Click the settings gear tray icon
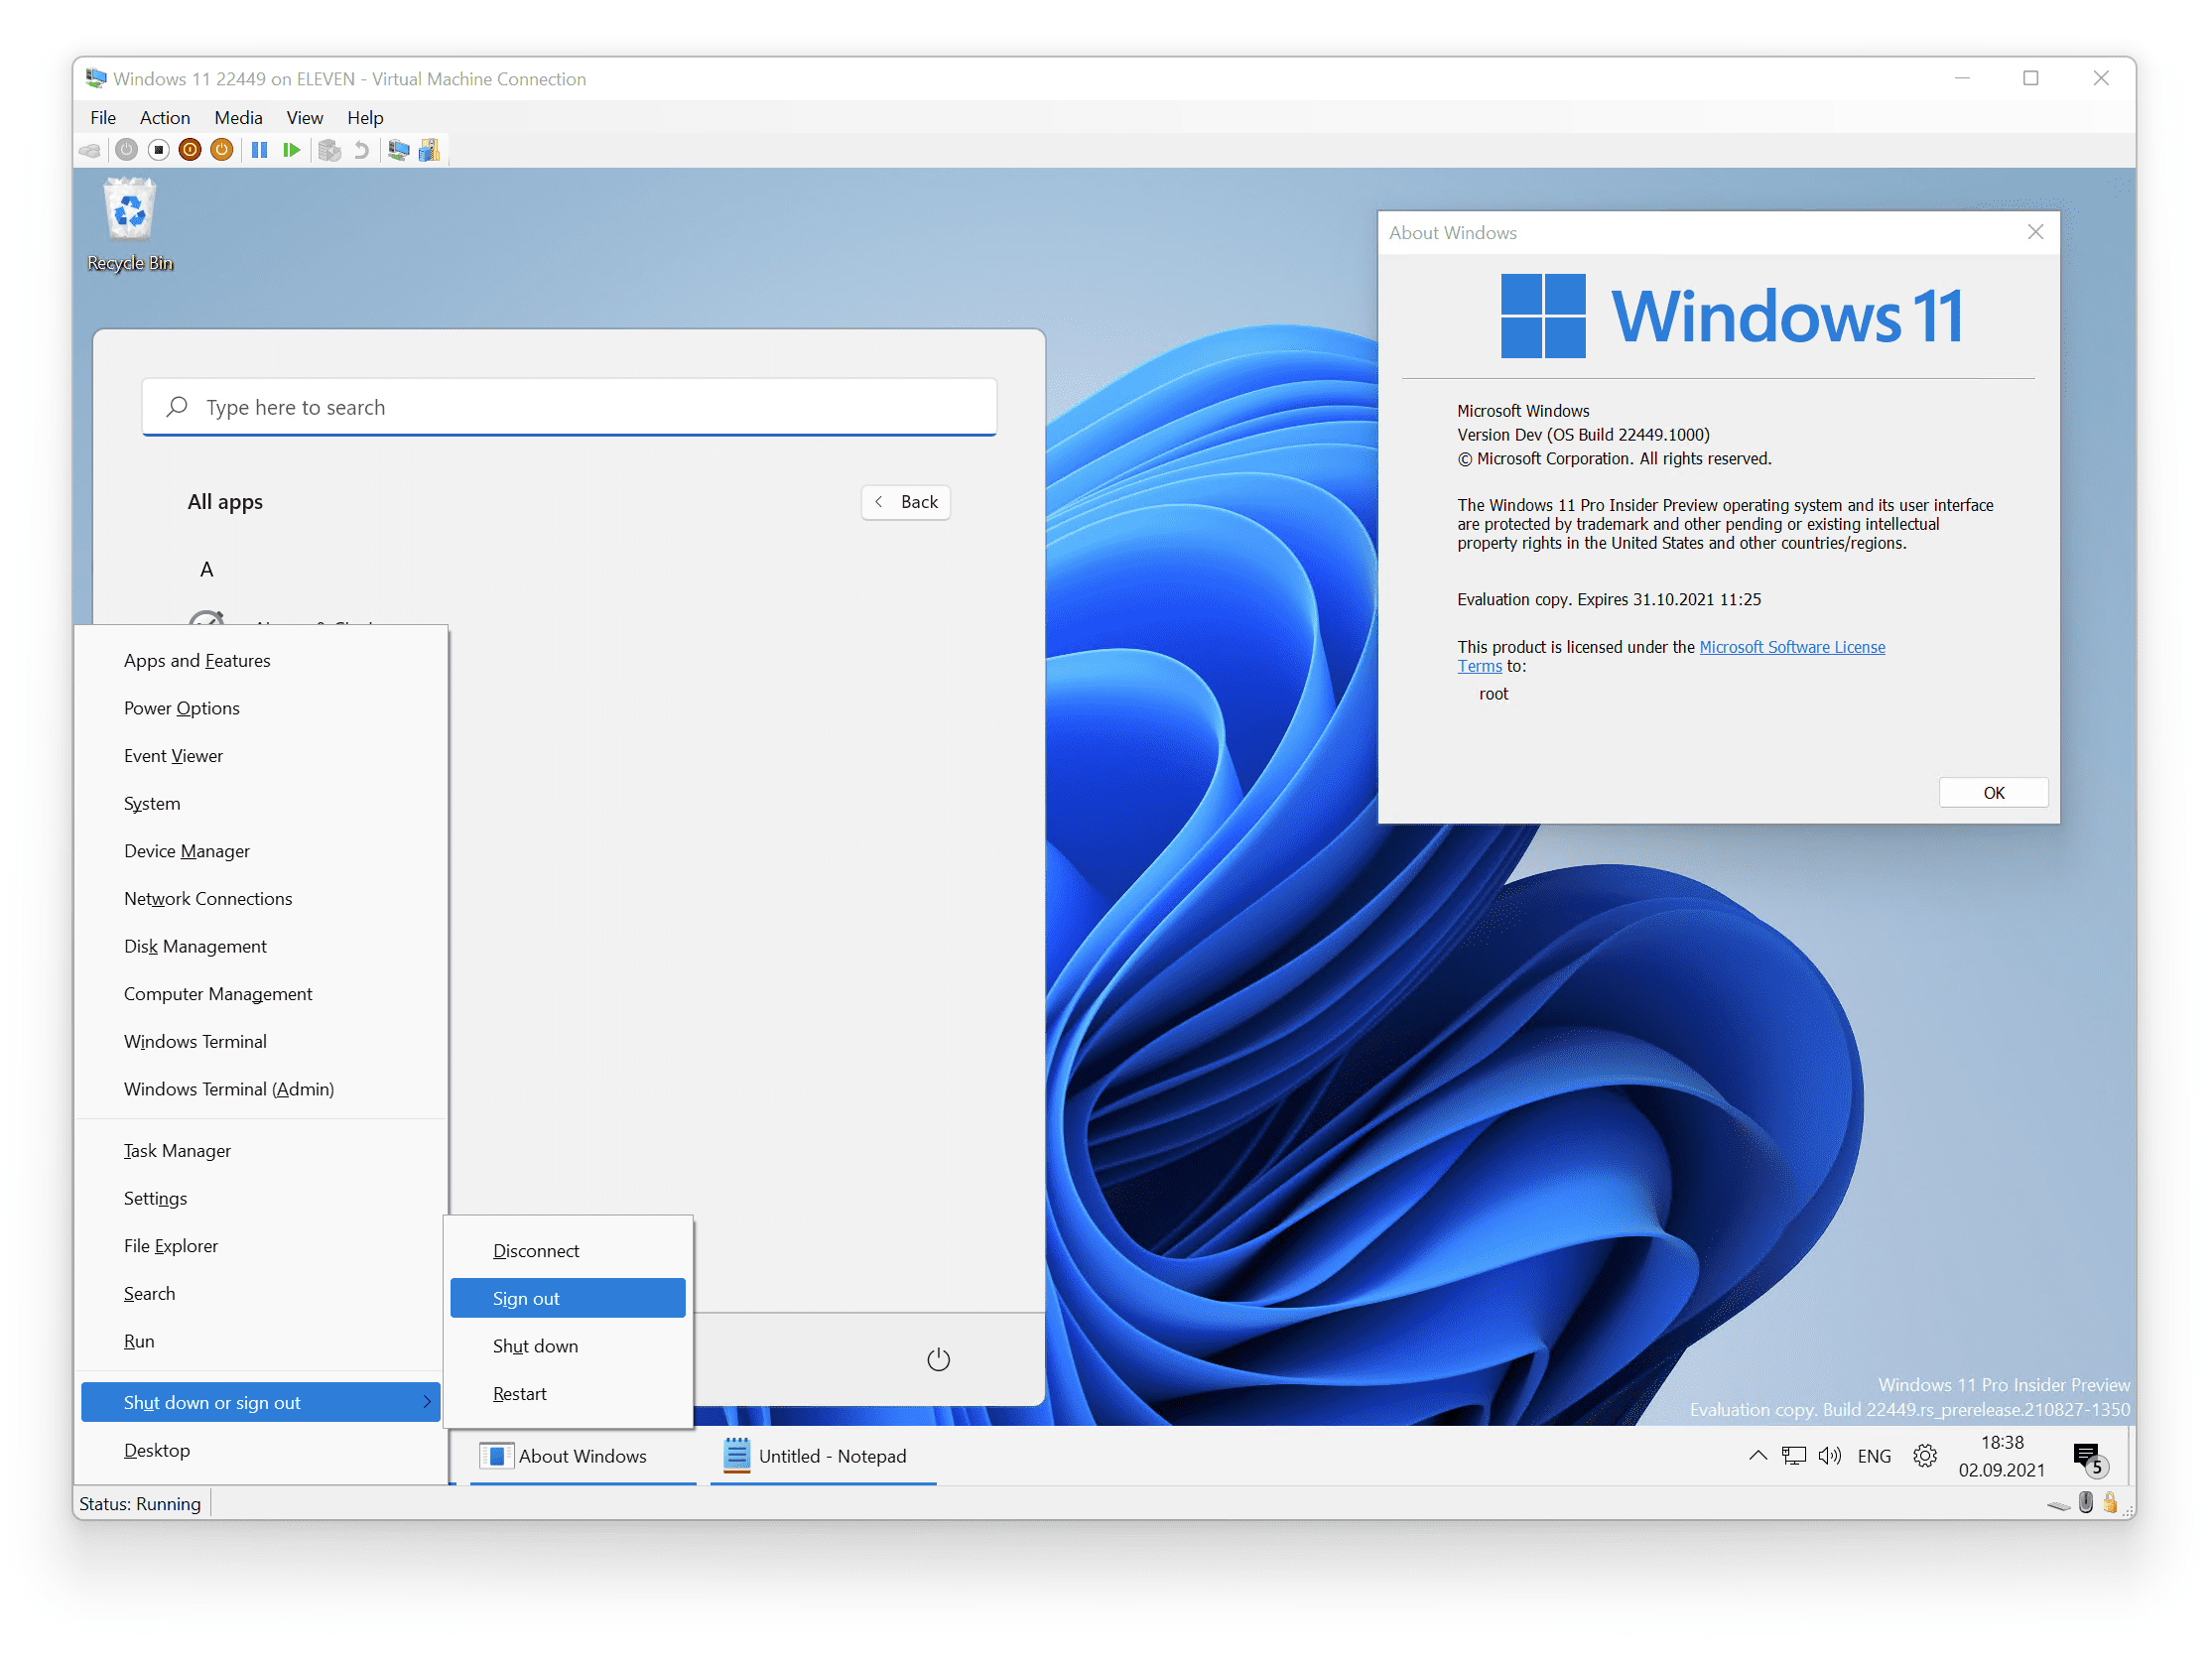The height and width of the screenshot is (1663, 2212). tap(1925, 1457)
